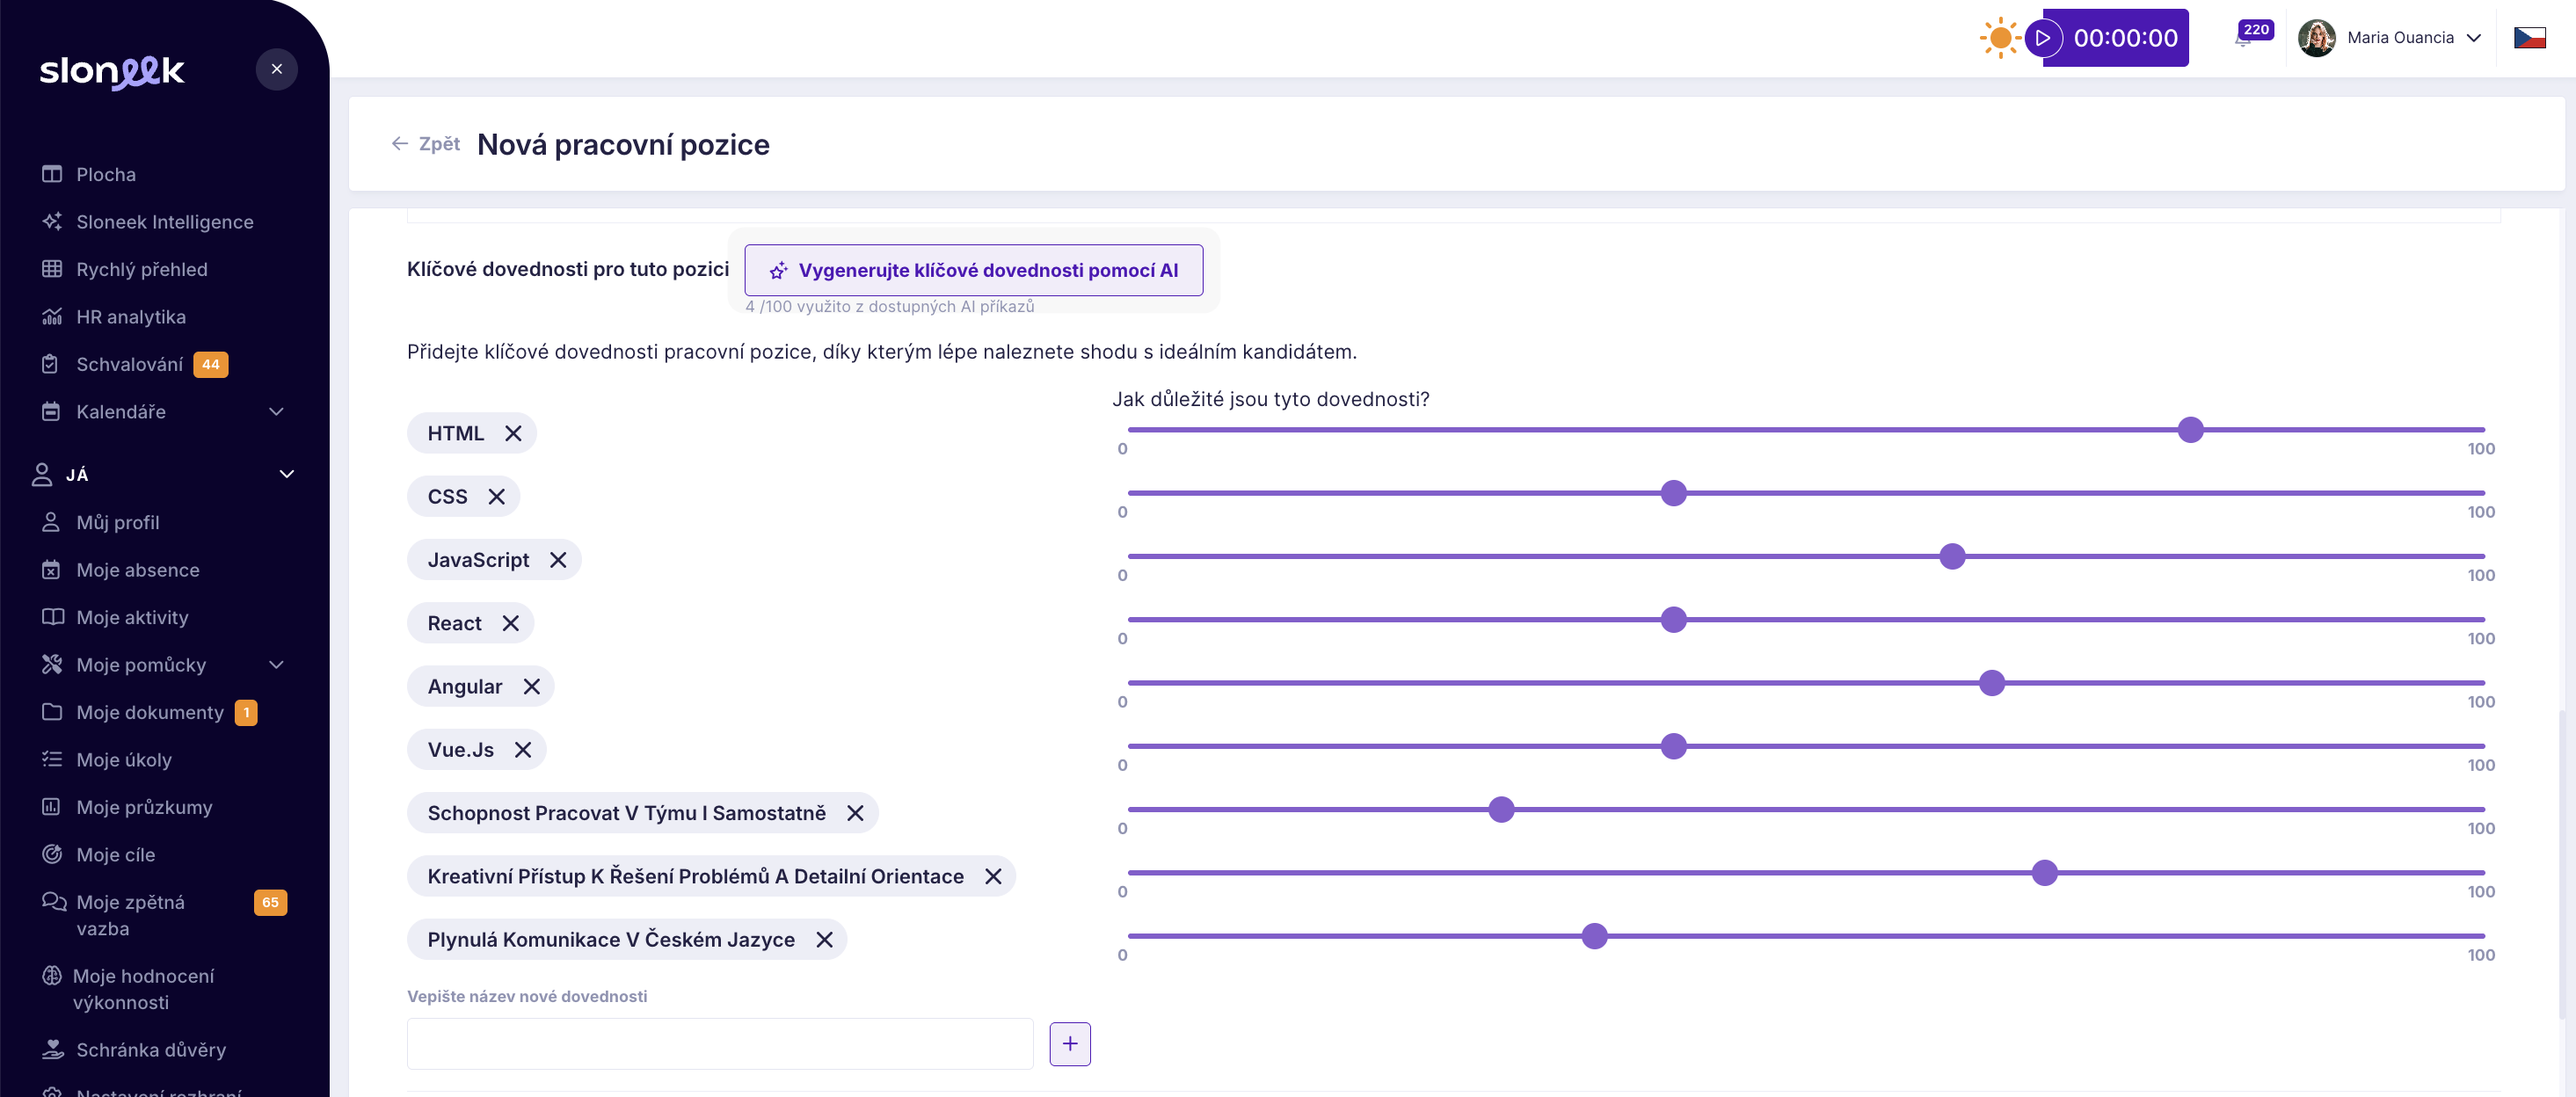Collapse the JÁ sidebar section
Screen dimensions: 2576x1097
click(x=286, y=474)
